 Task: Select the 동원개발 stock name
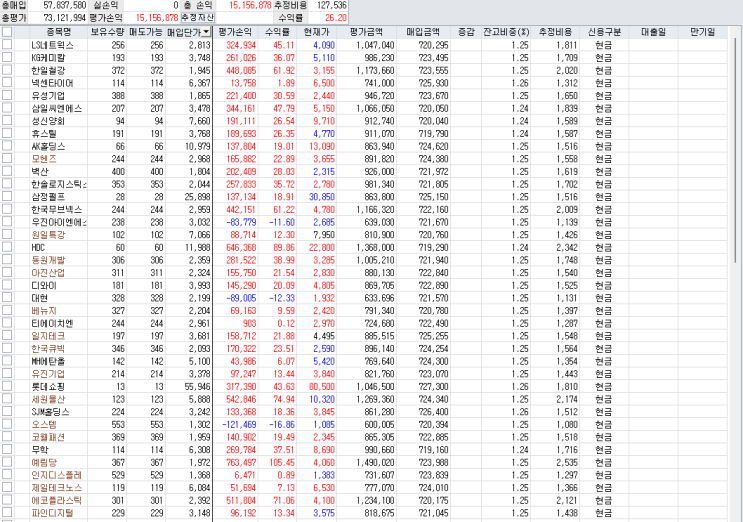pyautogui.click(x=48, y=260)
